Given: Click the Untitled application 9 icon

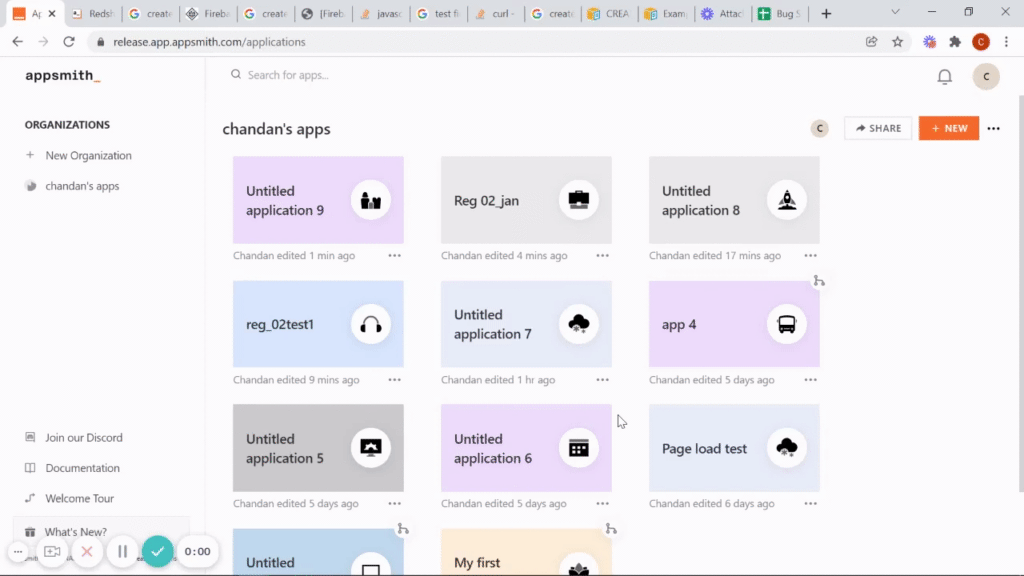Looking at the screenshot, I should pos(370,200).
